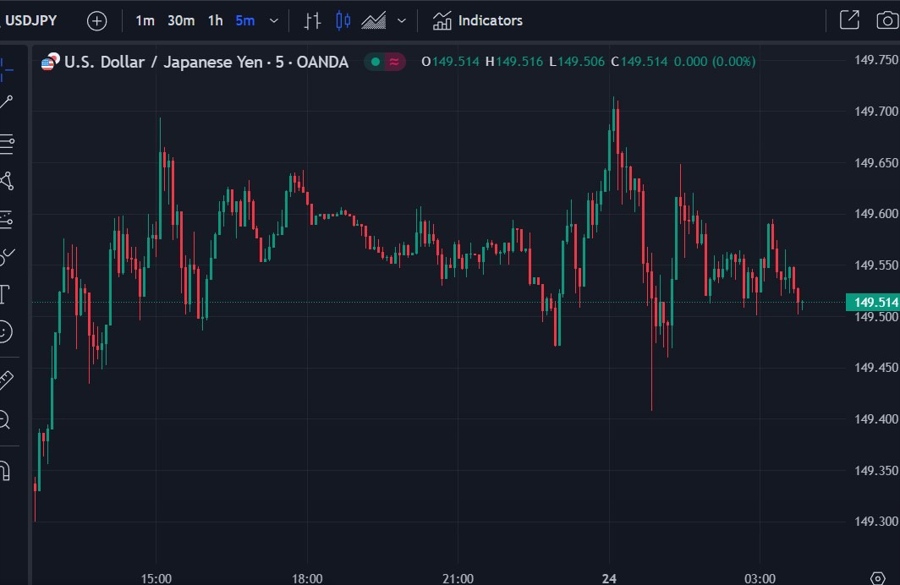Click the 18:00 time axis label

pyautogui.click(x=307, y=578)
